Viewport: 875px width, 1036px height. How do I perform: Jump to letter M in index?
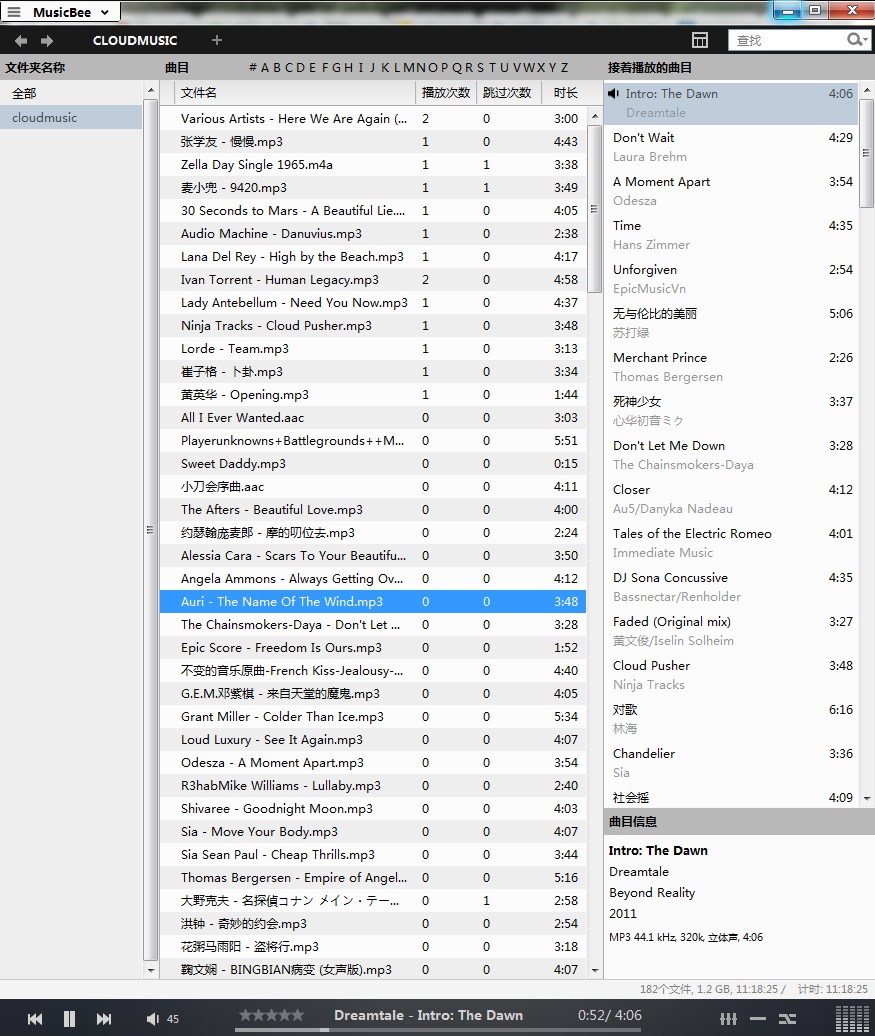[409, 68]
